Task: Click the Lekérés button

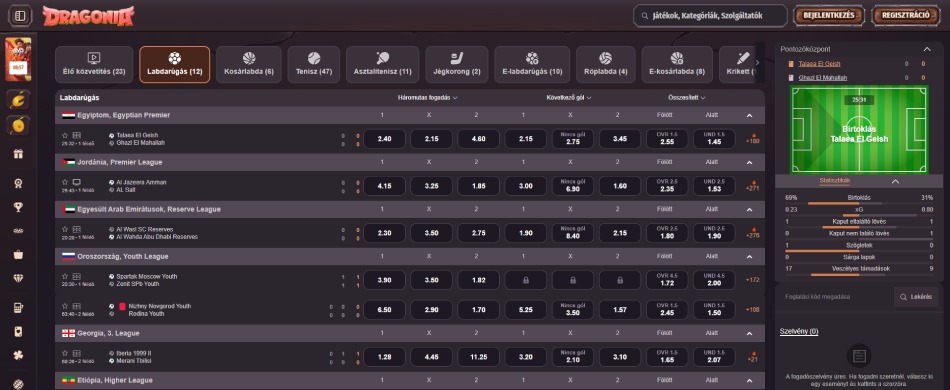Action: (916, 297)
